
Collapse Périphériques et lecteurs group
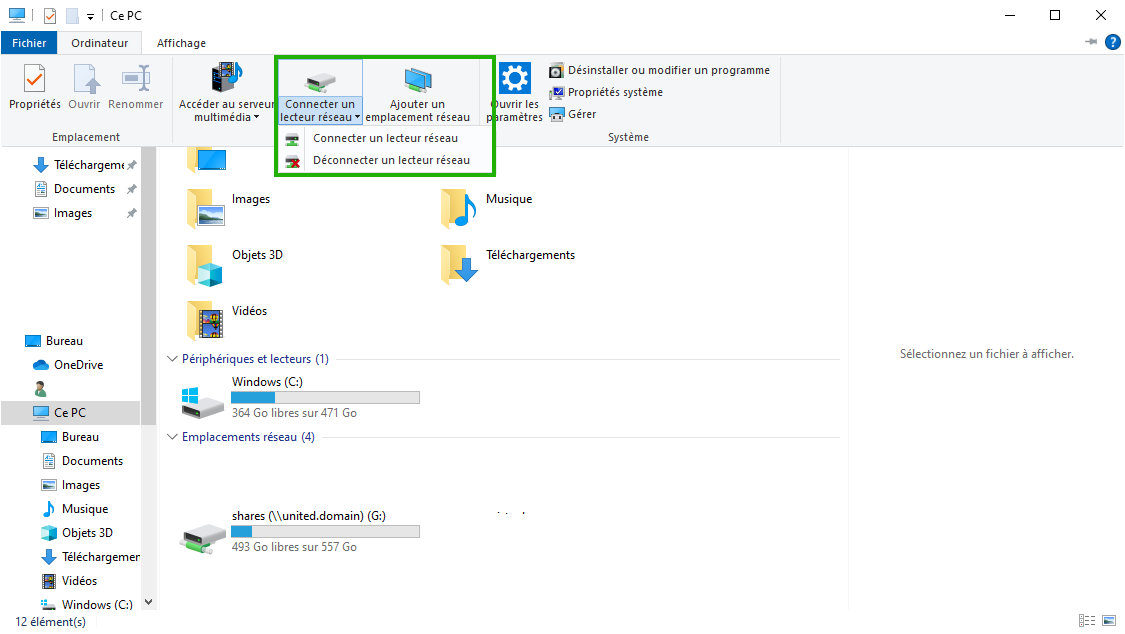[x=172, y=359]
